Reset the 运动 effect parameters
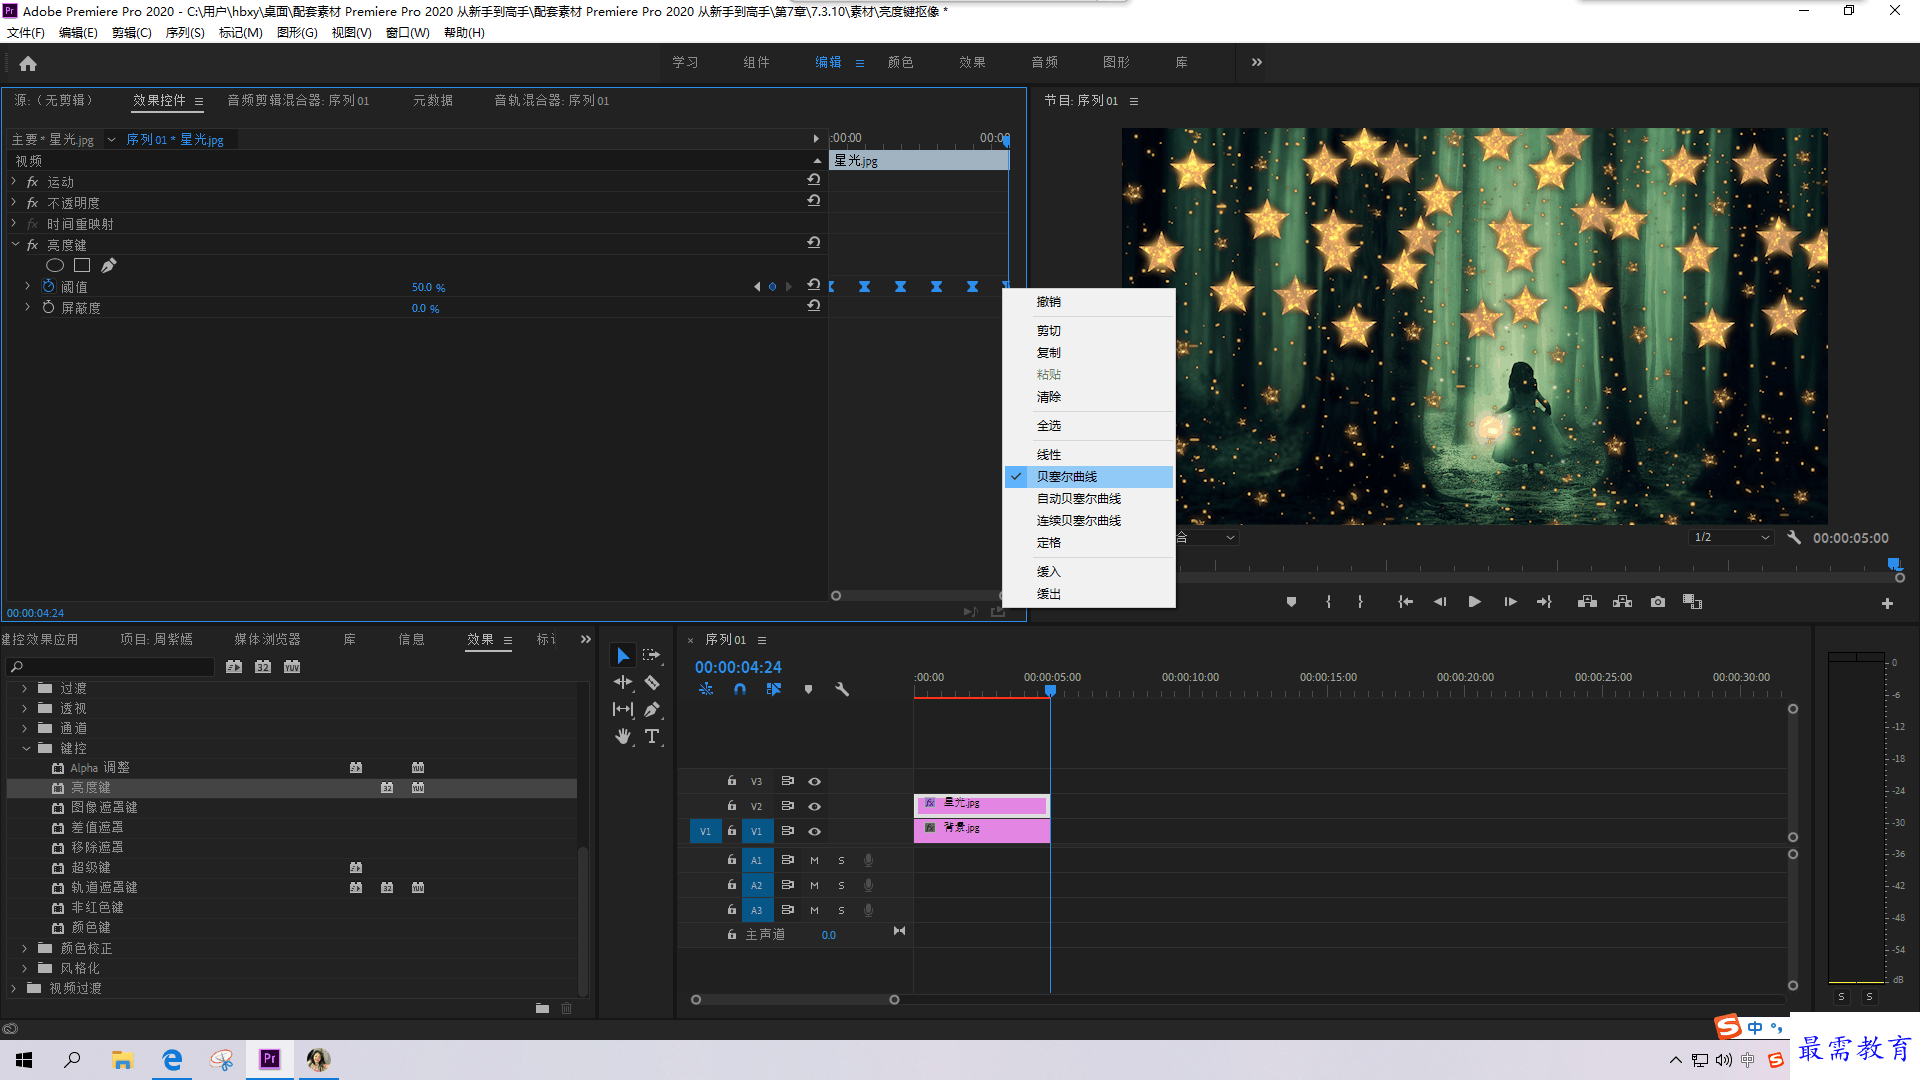 coord(814,179)
